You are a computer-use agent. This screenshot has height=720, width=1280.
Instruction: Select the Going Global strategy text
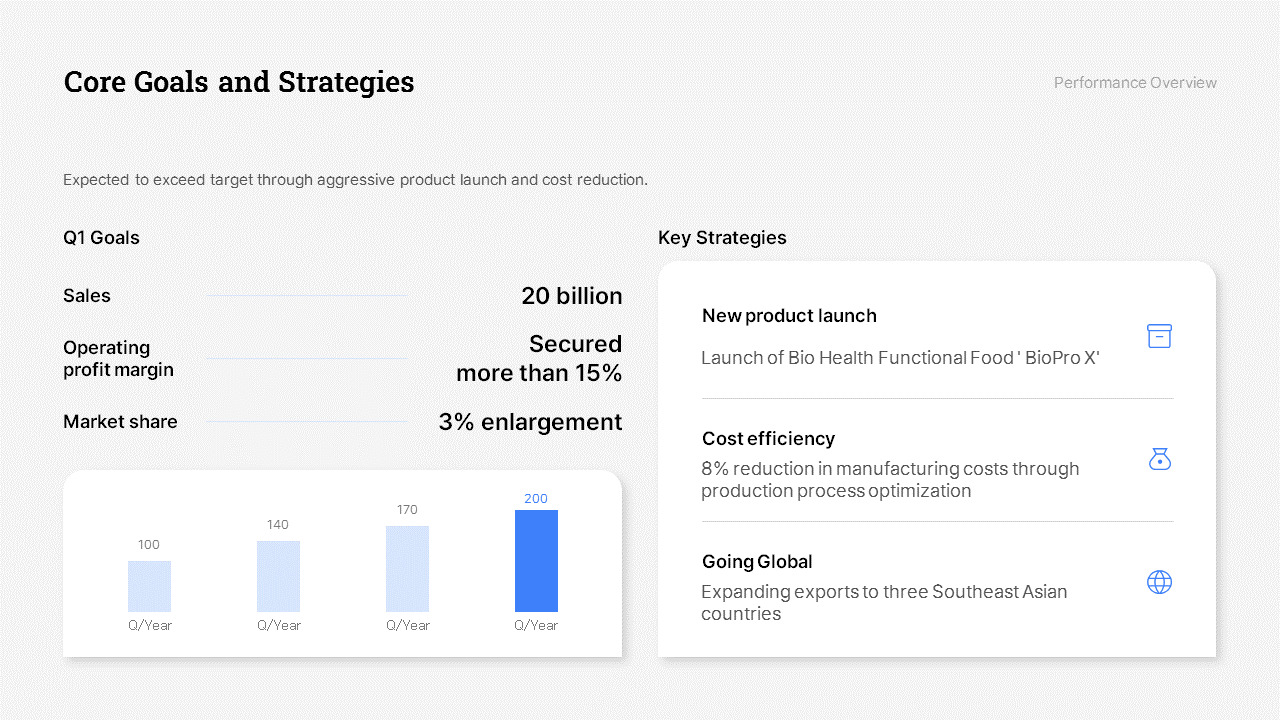757,561
